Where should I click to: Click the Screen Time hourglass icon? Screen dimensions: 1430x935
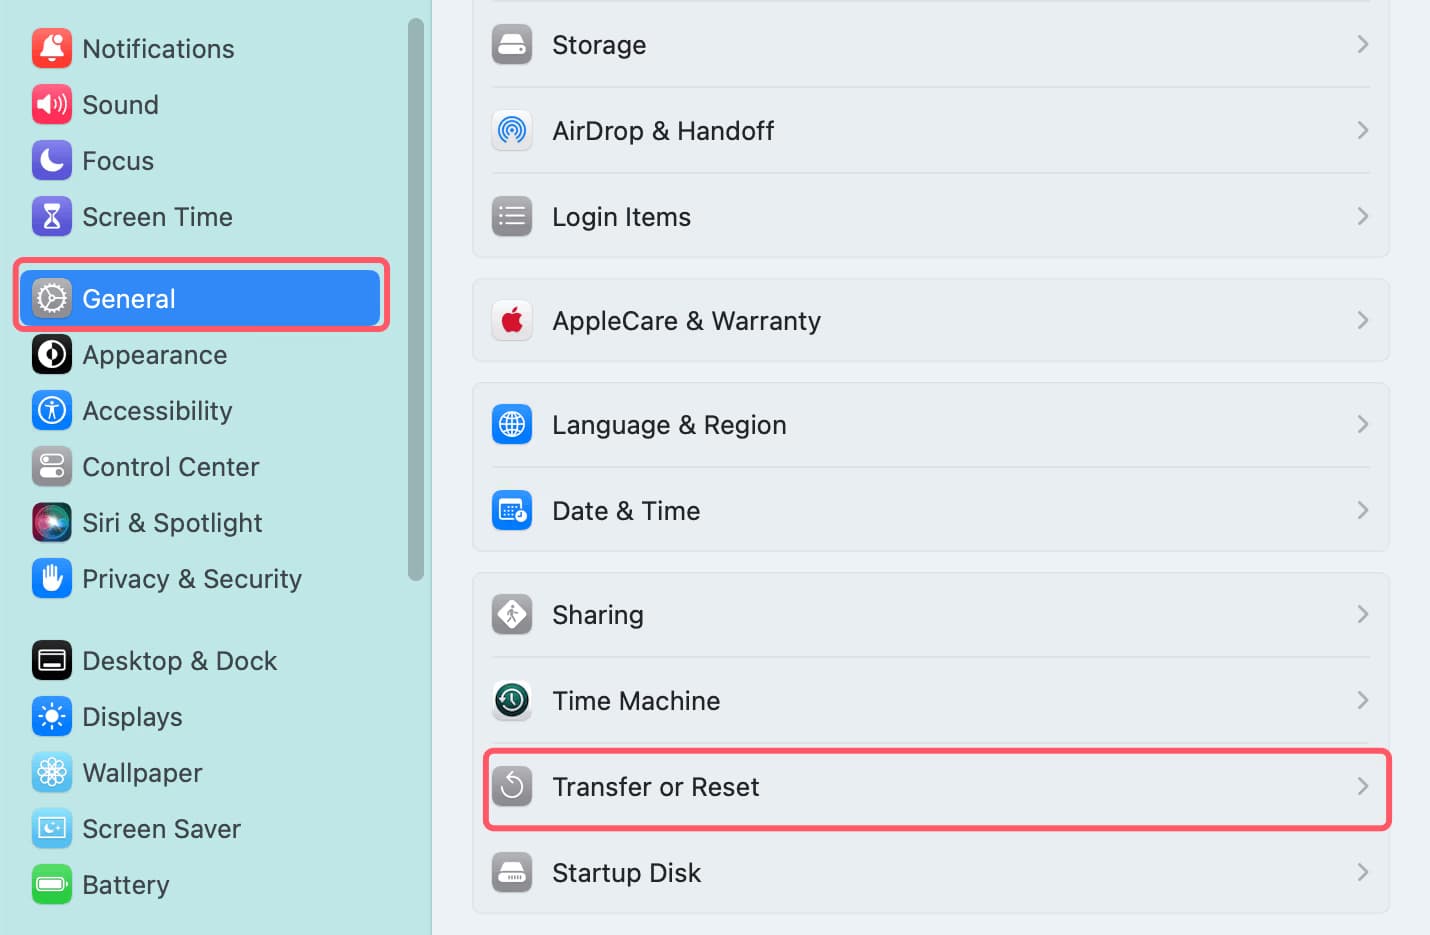point(52,216)
